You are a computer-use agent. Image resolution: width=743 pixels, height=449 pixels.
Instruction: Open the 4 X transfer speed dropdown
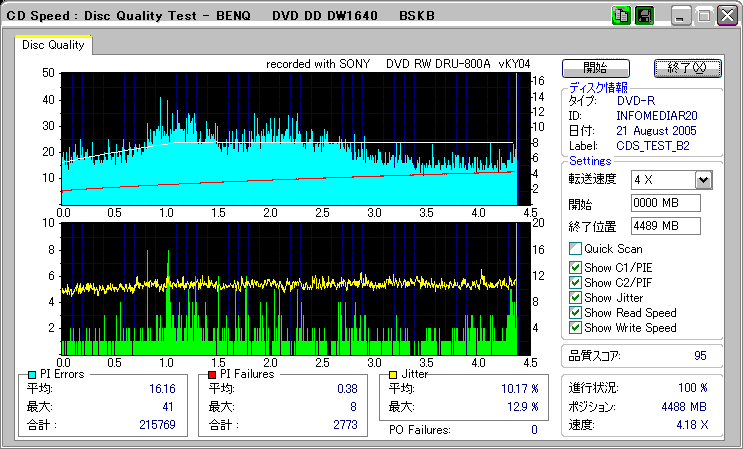(x=703, y=179)
